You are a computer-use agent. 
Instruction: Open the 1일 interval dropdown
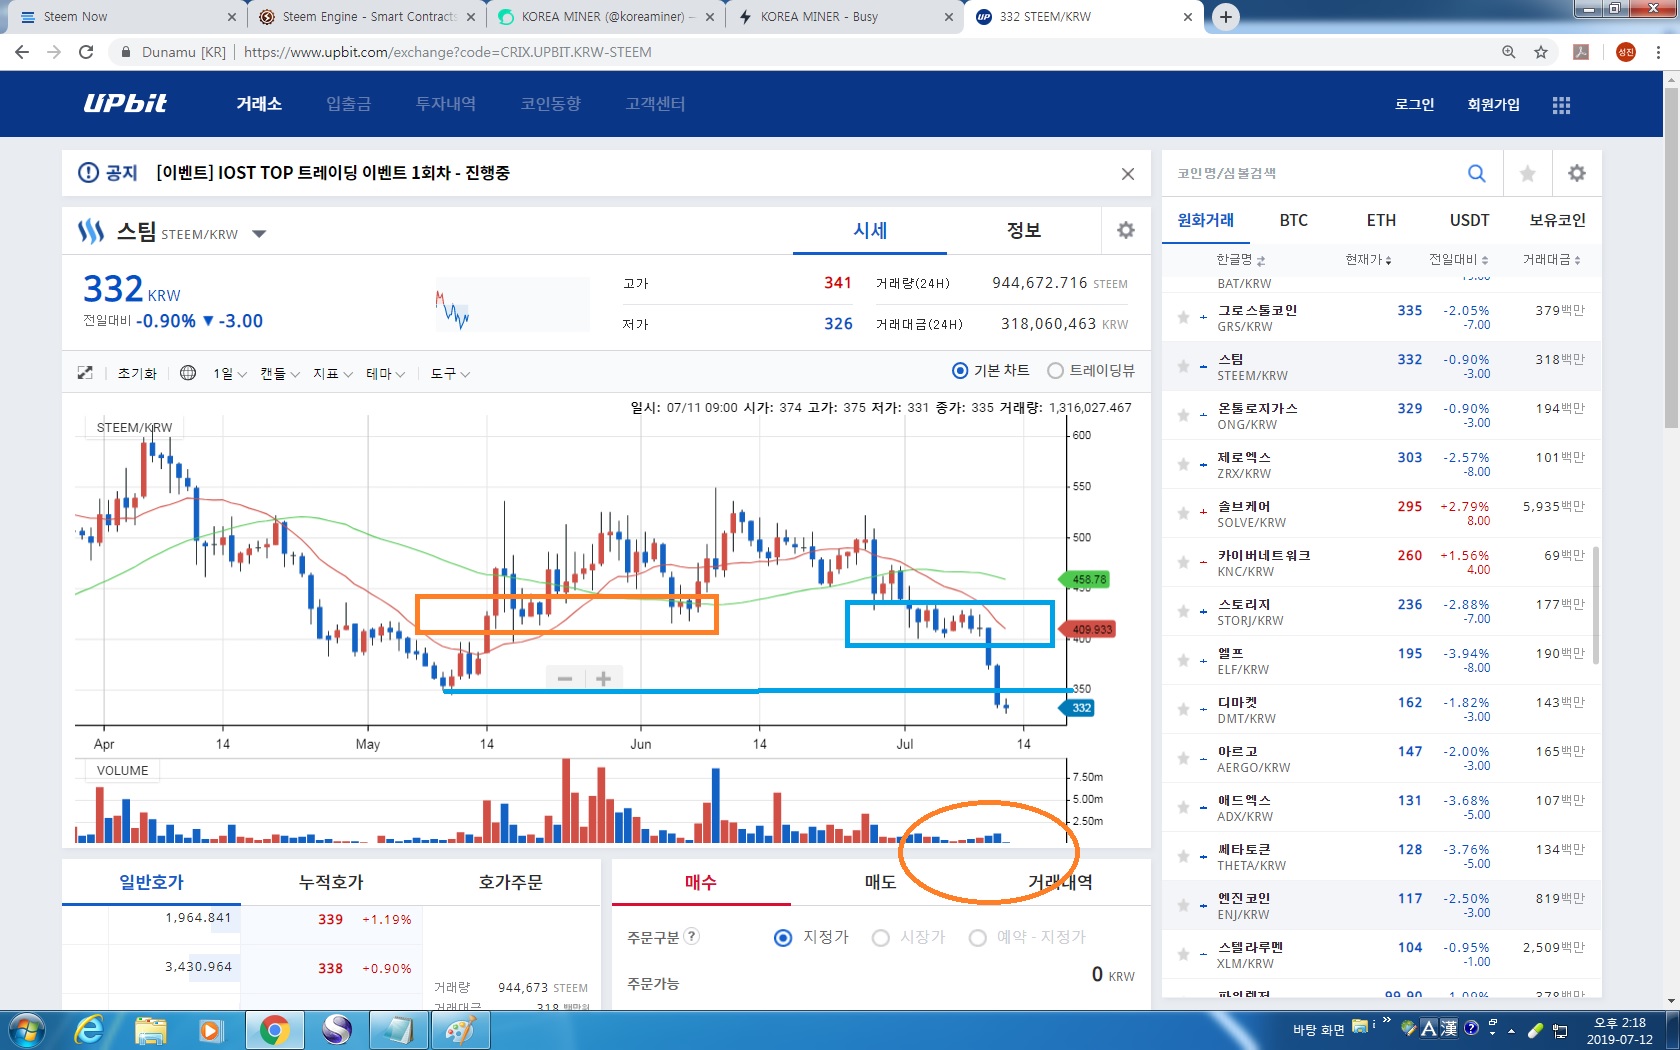click(229, 374)
